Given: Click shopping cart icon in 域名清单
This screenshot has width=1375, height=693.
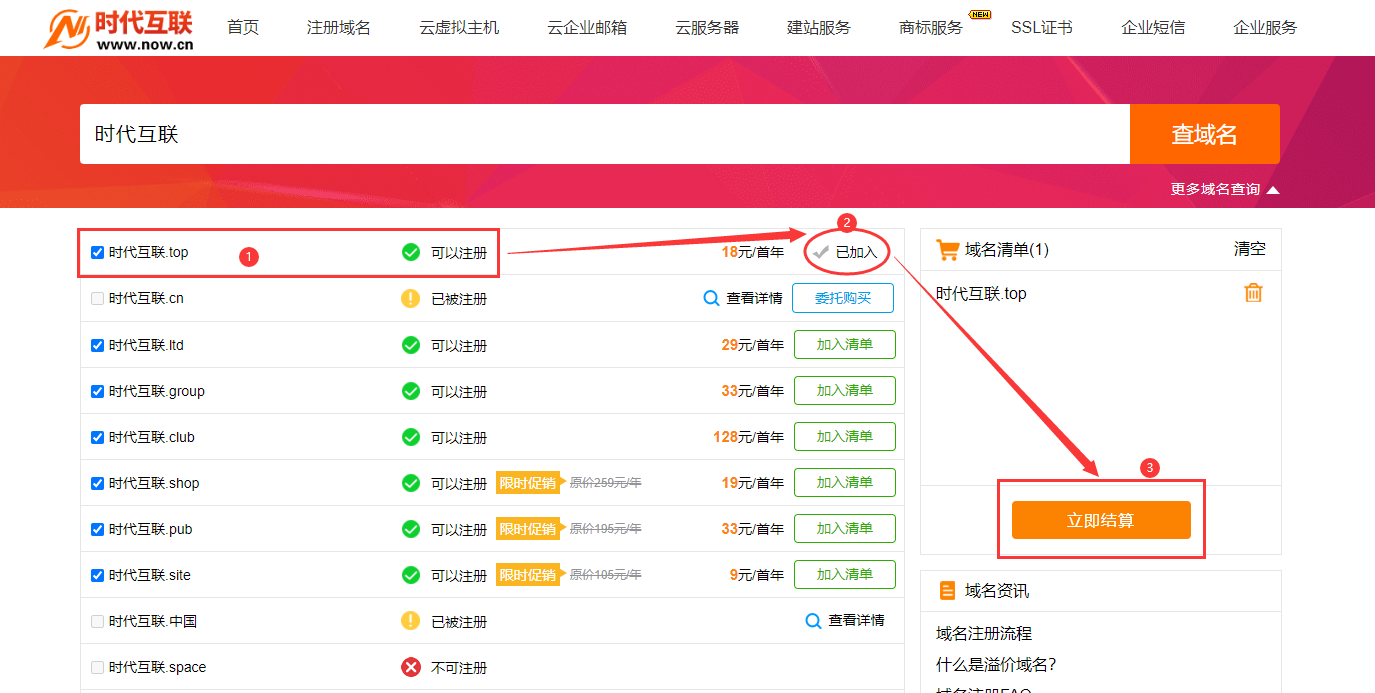Looking at the screenshot, I should (x=946, y=249).
